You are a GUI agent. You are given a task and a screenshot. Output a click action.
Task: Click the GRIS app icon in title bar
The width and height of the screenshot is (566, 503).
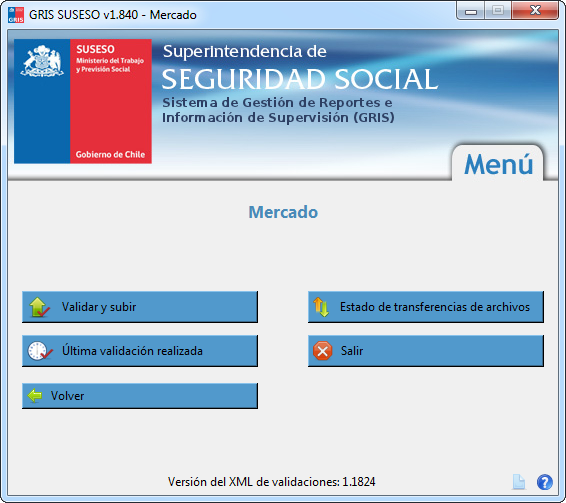click(16, 15)
